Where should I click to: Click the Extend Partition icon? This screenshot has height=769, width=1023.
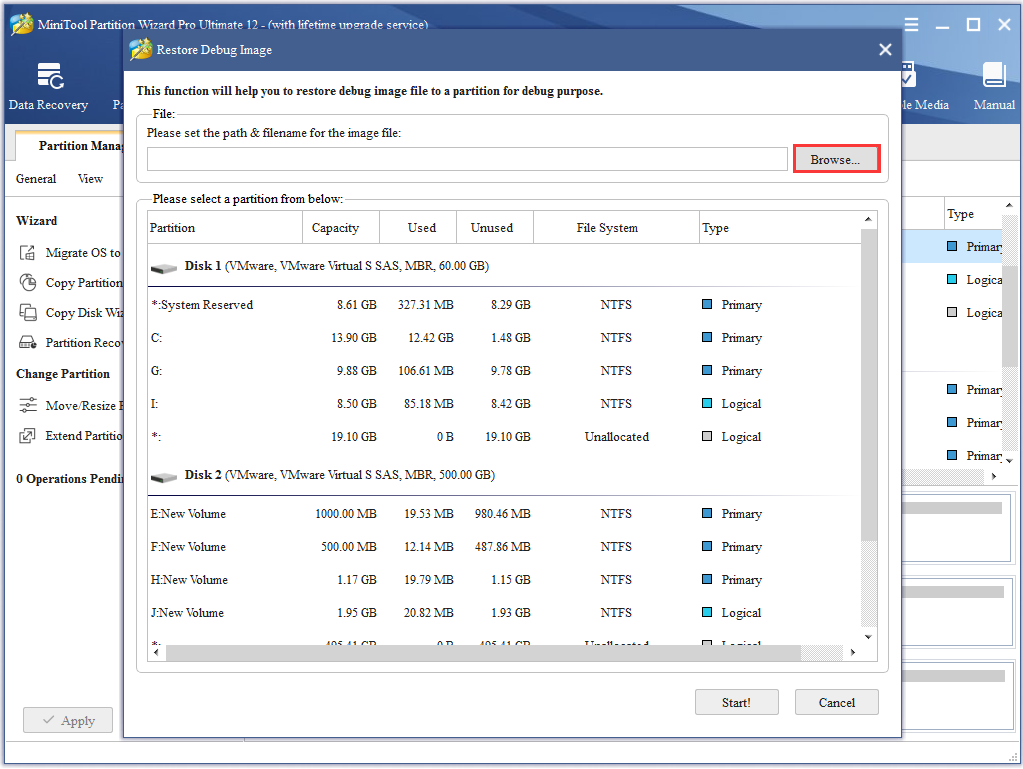[28, 436]
